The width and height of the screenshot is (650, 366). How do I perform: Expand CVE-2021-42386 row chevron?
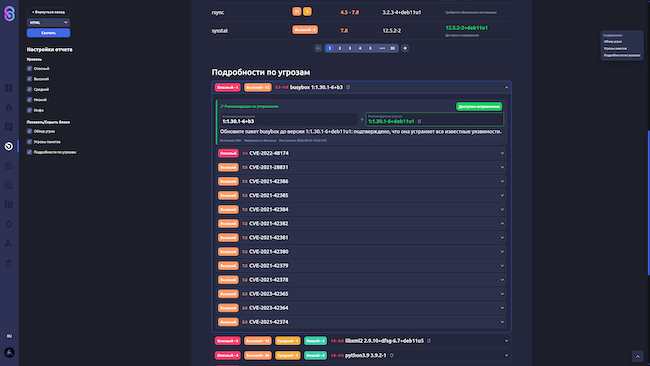point(502,182)
